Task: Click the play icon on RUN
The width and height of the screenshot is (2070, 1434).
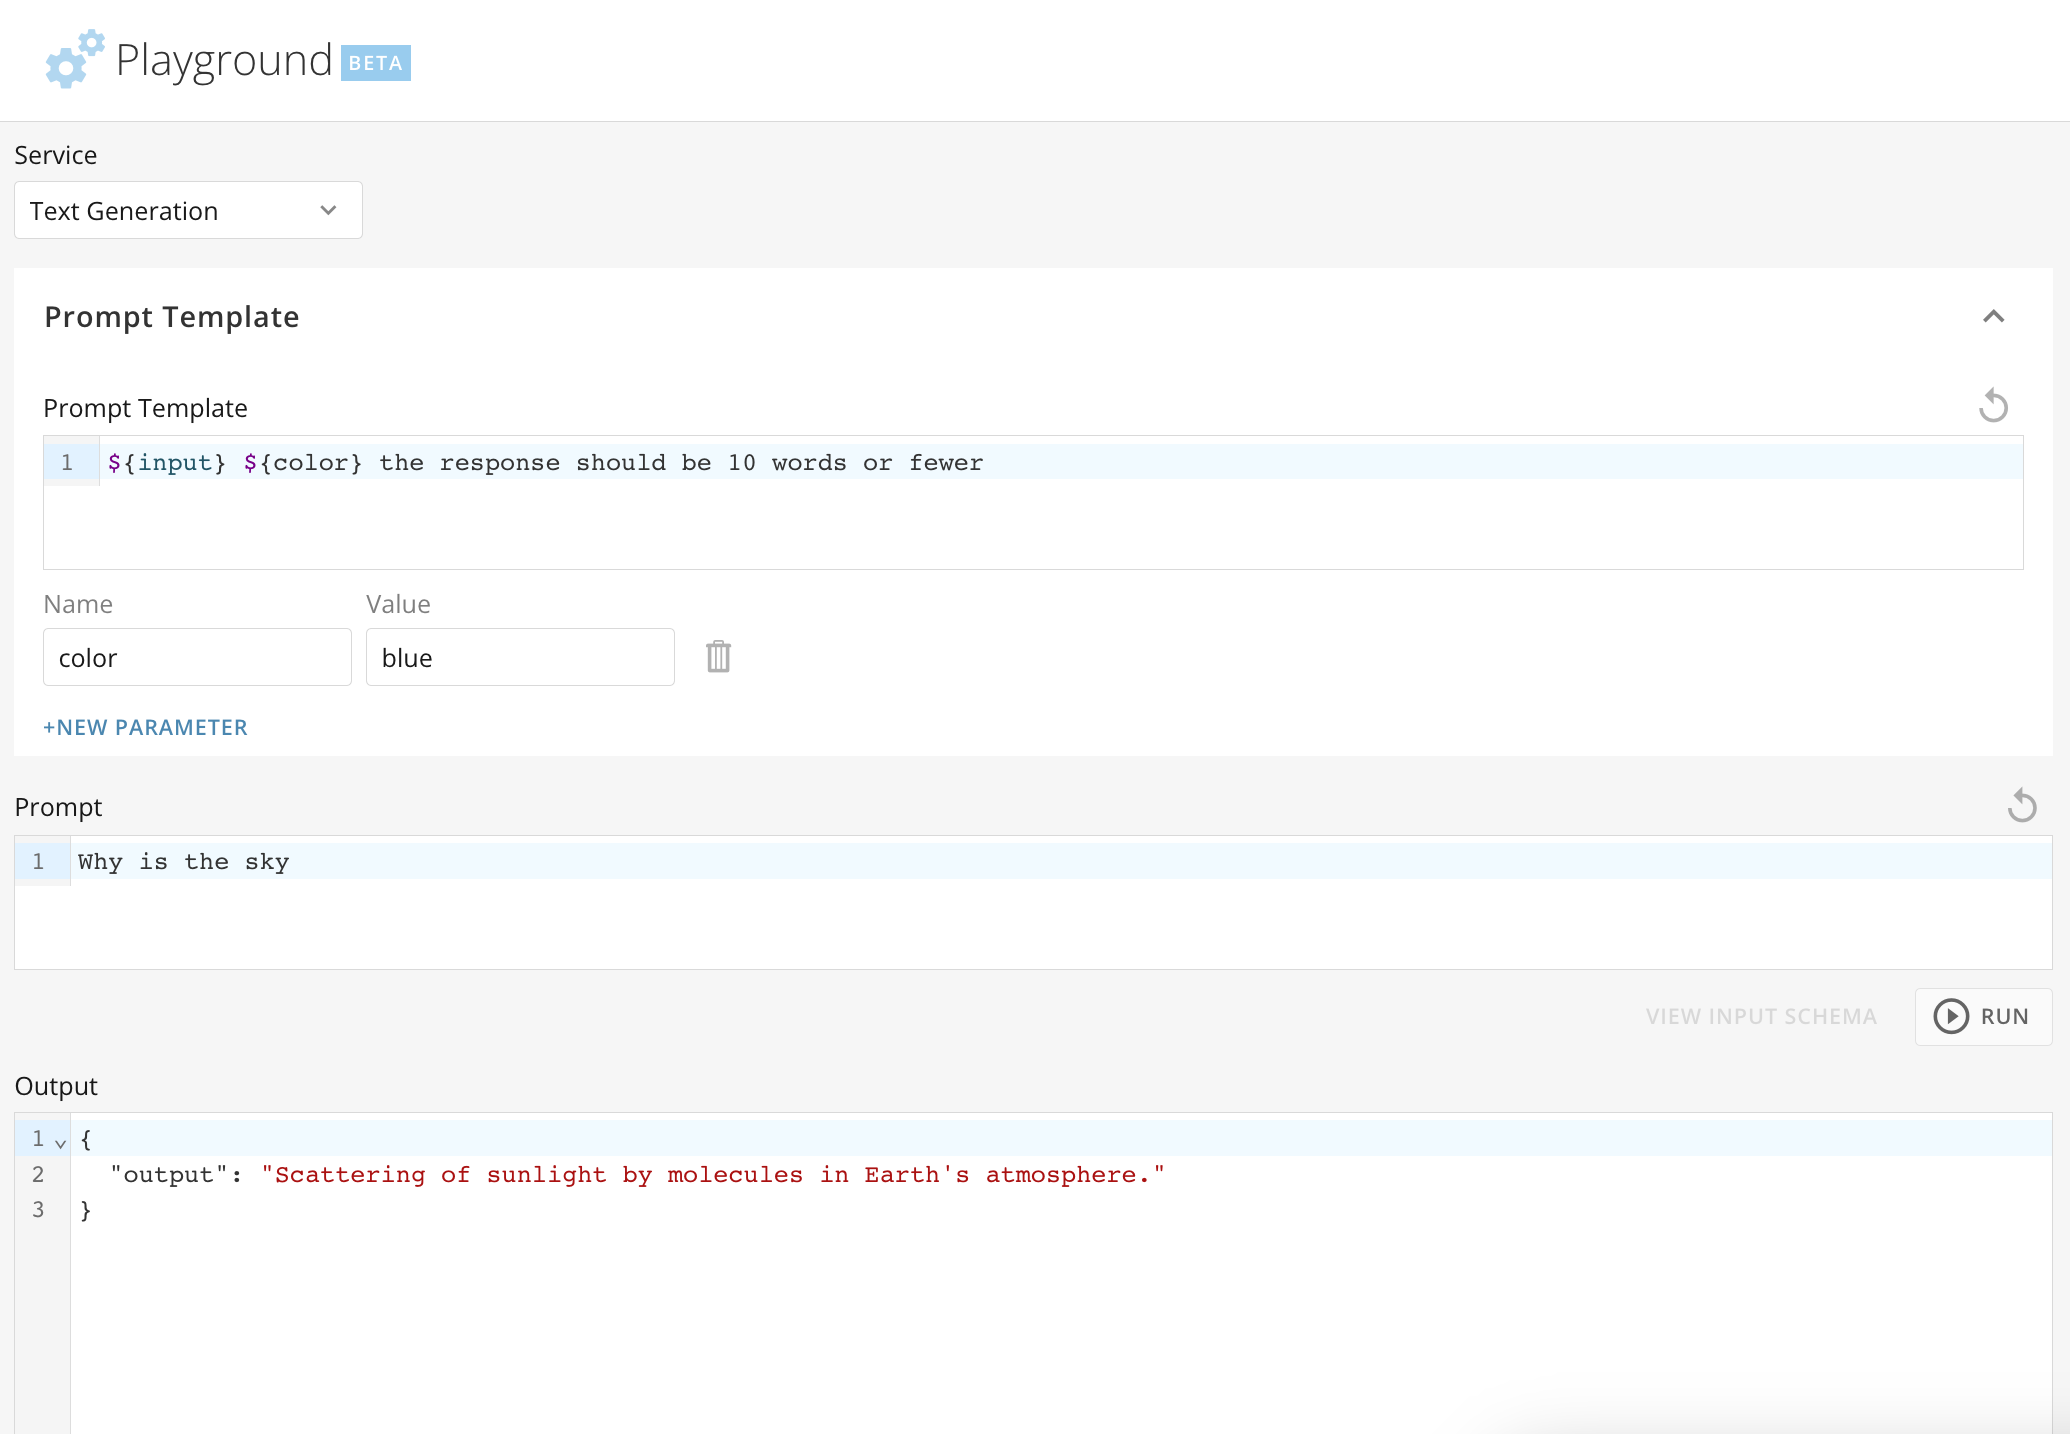Action: pos(1950,1016)
